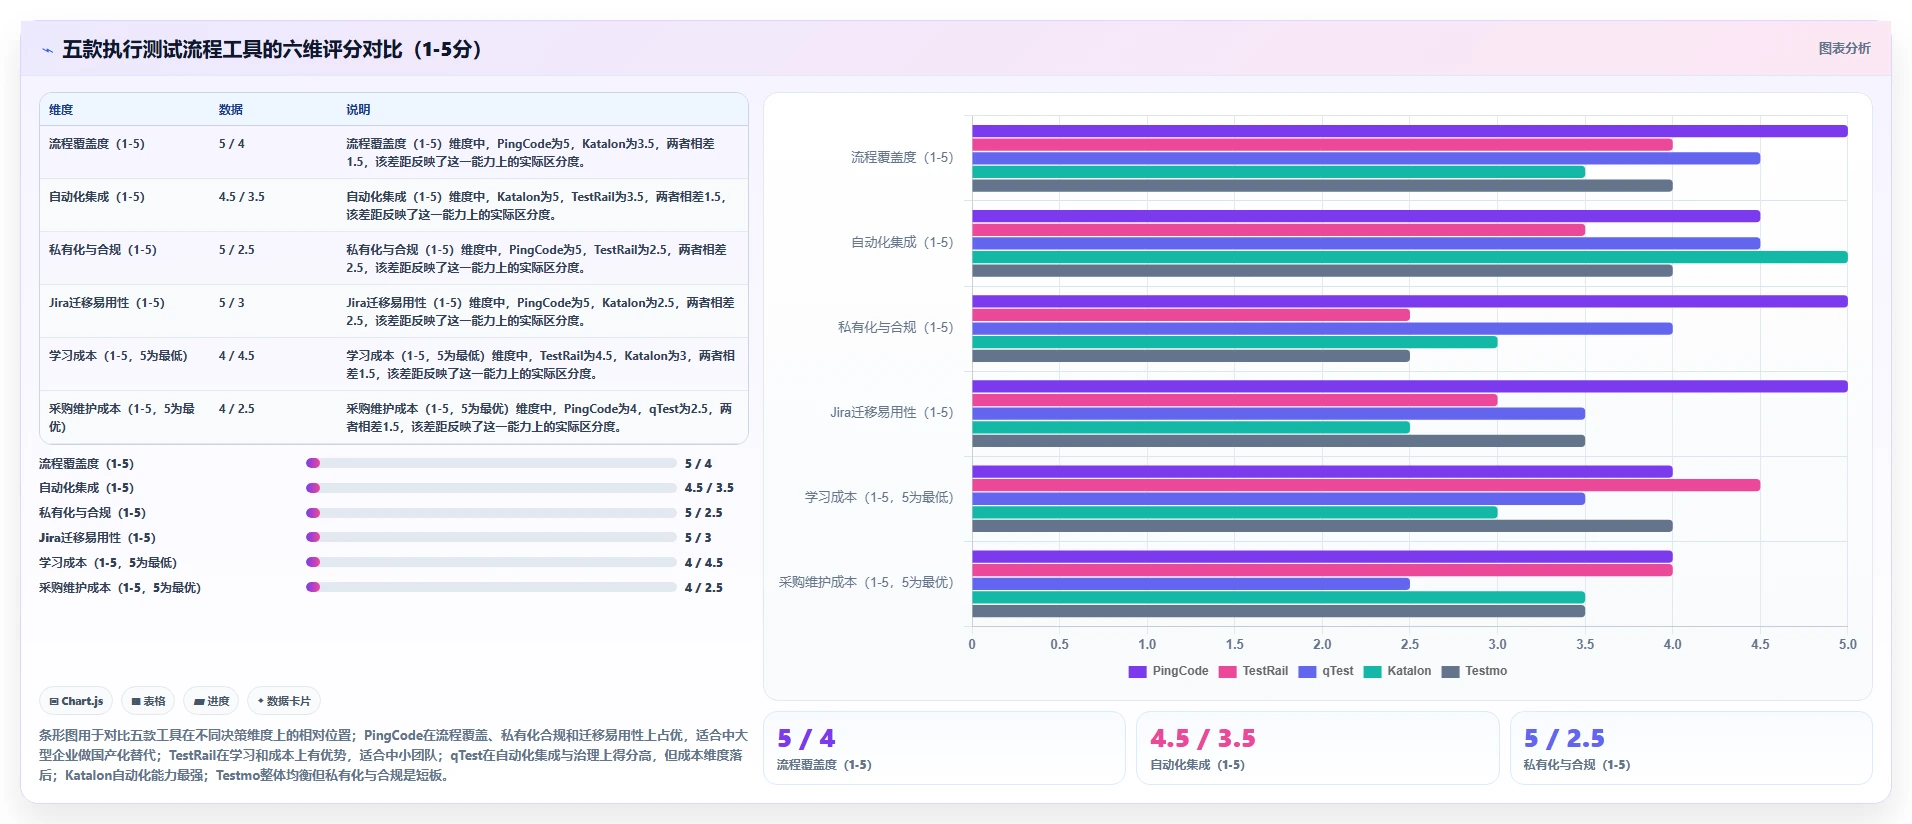The image size is (1912, 824).
Task: Click table data cell 4 / 4.5
Action: point(237,356)
